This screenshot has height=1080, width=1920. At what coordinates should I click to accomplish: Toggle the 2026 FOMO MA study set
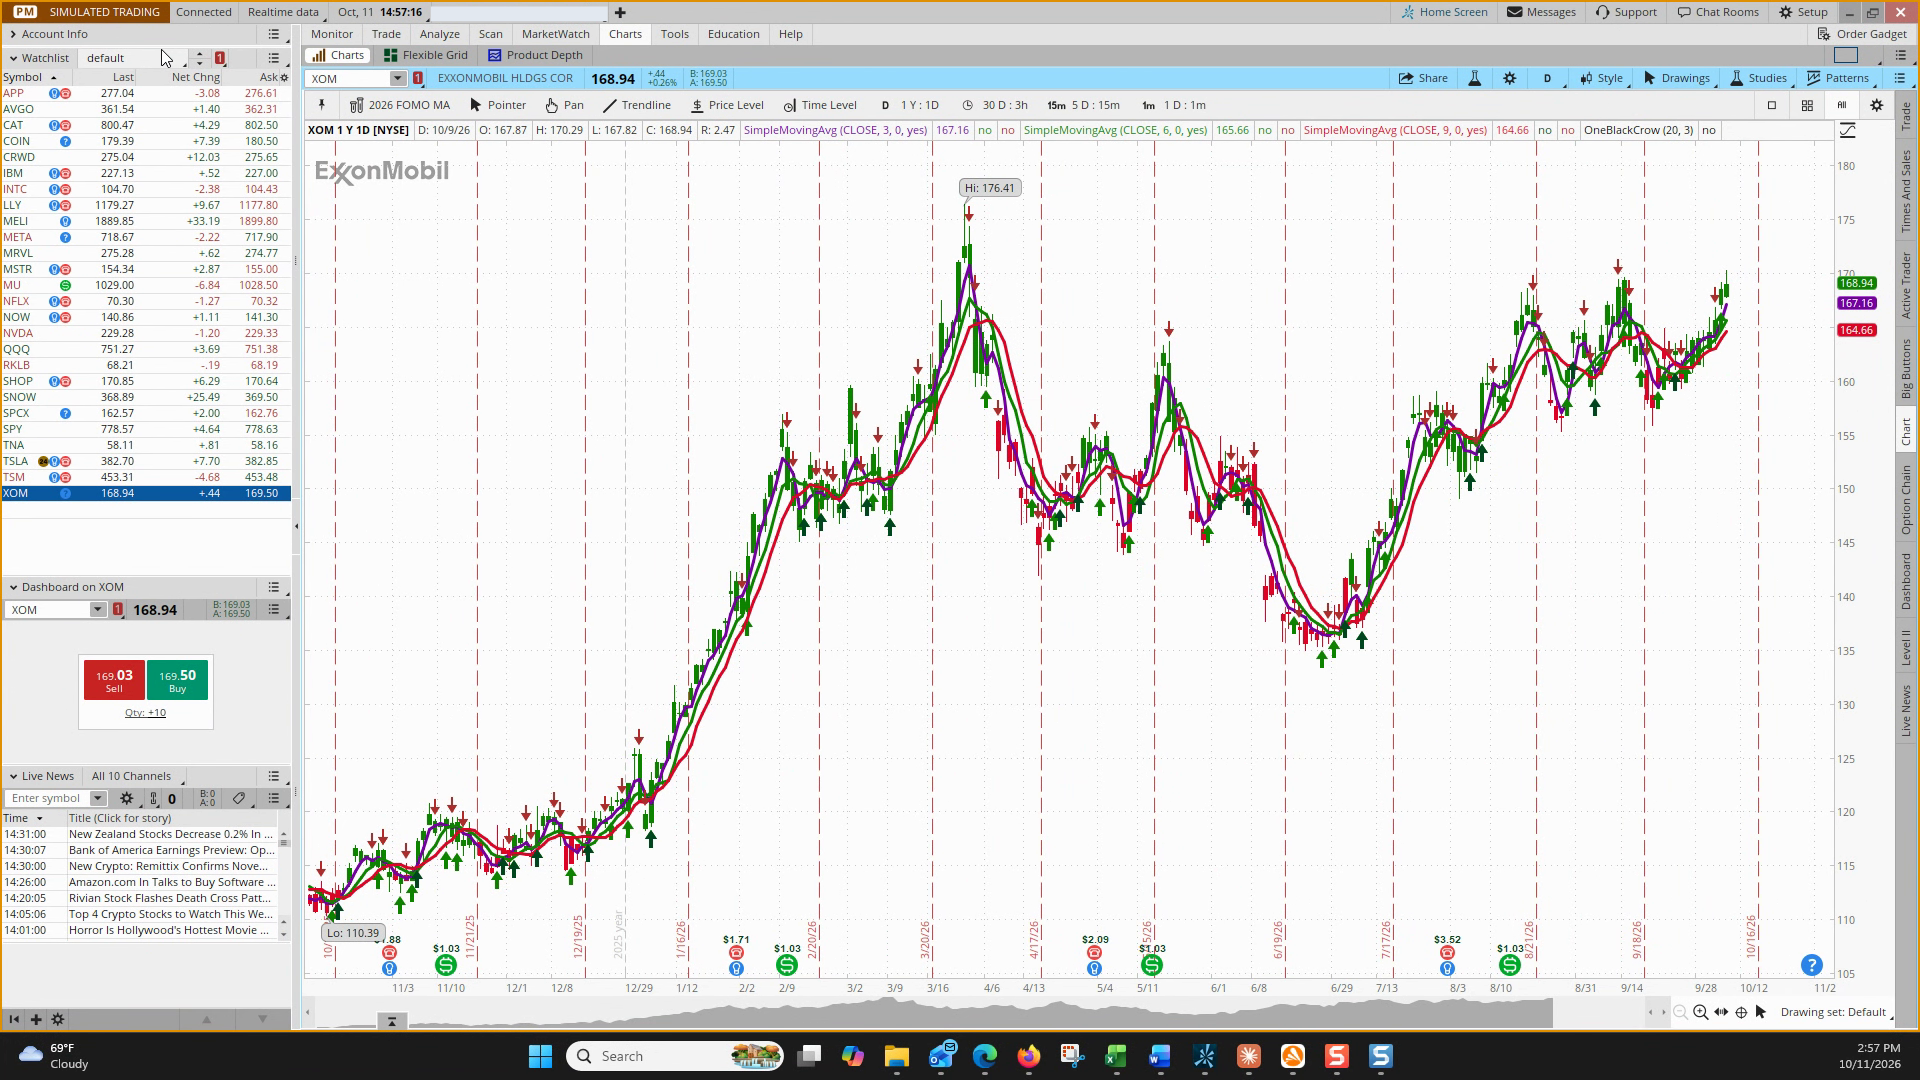coord(400,105)
